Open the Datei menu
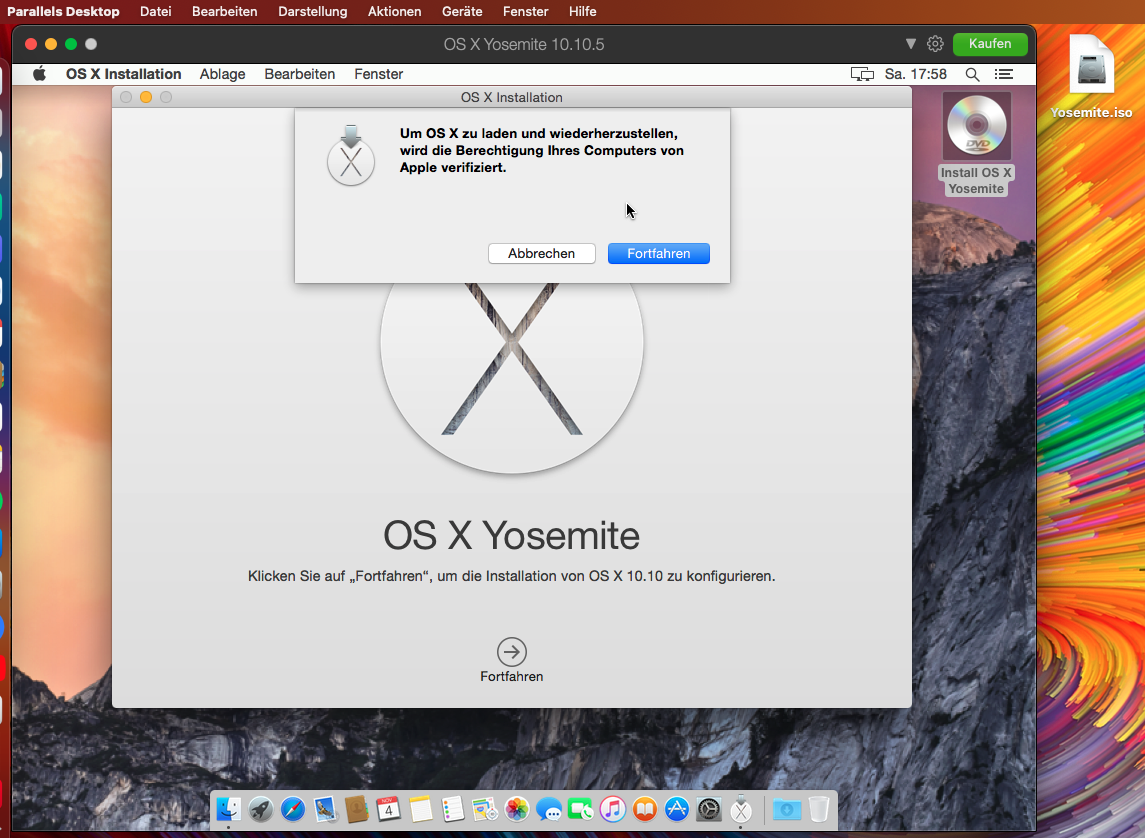The image size is (1145, 838). [156, 12]
